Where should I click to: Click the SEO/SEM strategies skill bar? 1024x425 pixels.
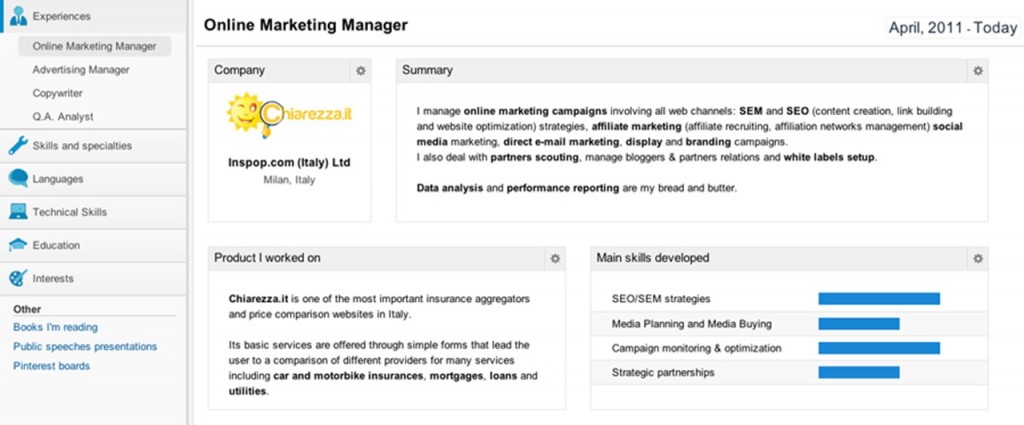879,298
